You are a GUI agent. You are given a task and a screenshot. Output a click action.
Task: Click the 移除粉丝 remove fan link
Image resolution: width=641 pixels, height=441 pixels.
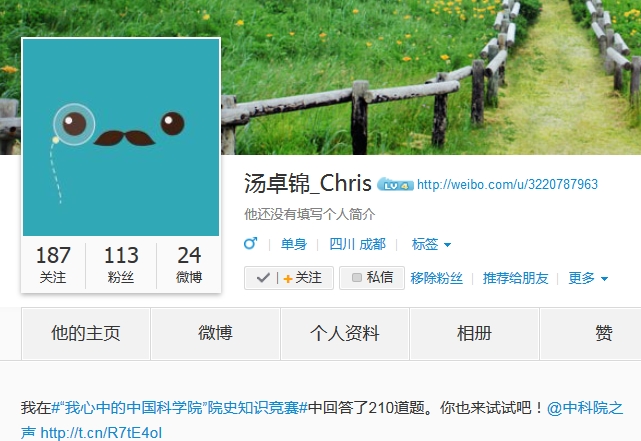[436, 278]
